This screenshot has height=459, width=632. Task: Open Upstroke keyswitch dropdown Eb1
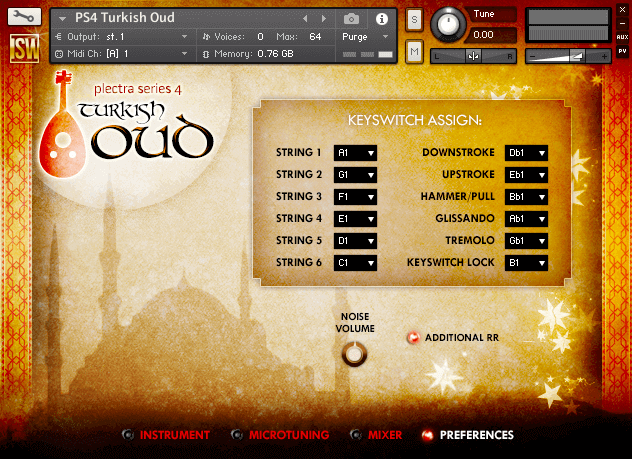pos(526,175)
